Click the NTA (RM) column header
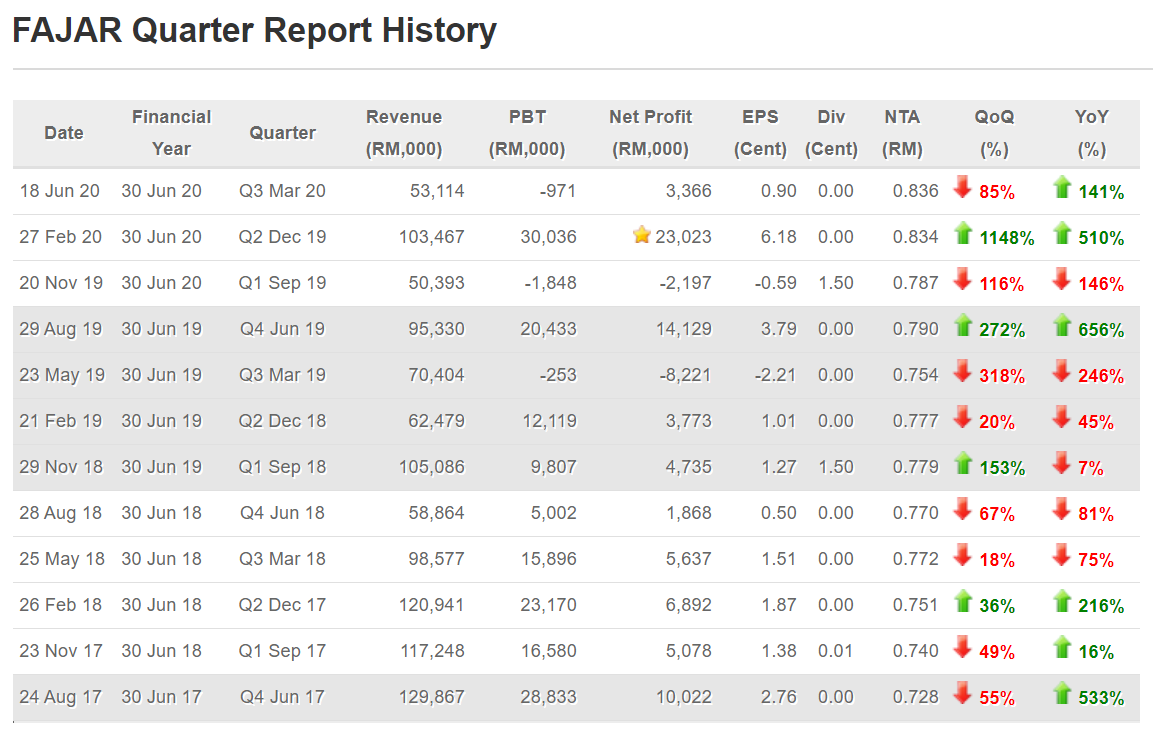 point(902,133)
